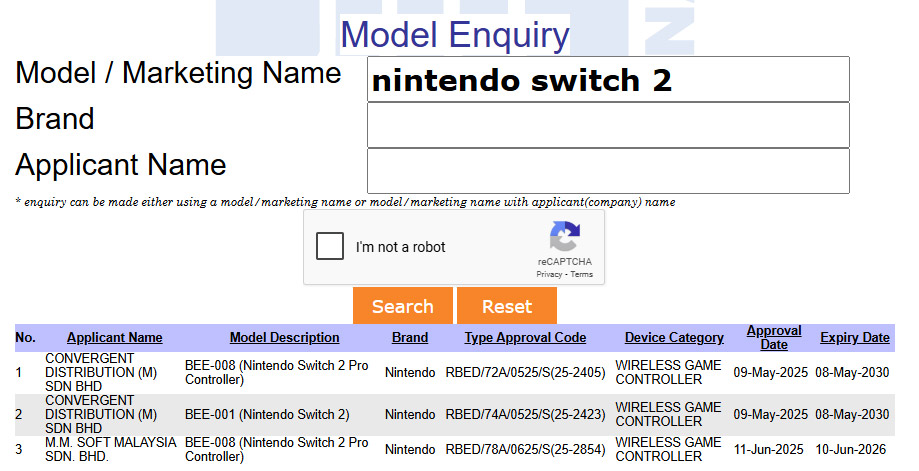Click the orange Search button
Screen dimensions: 919x471
(403, 306)
